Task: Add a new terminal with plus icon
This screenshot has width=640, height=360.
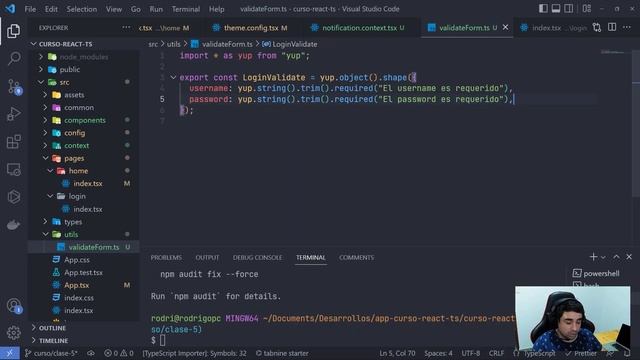Action: pos(593,257)
